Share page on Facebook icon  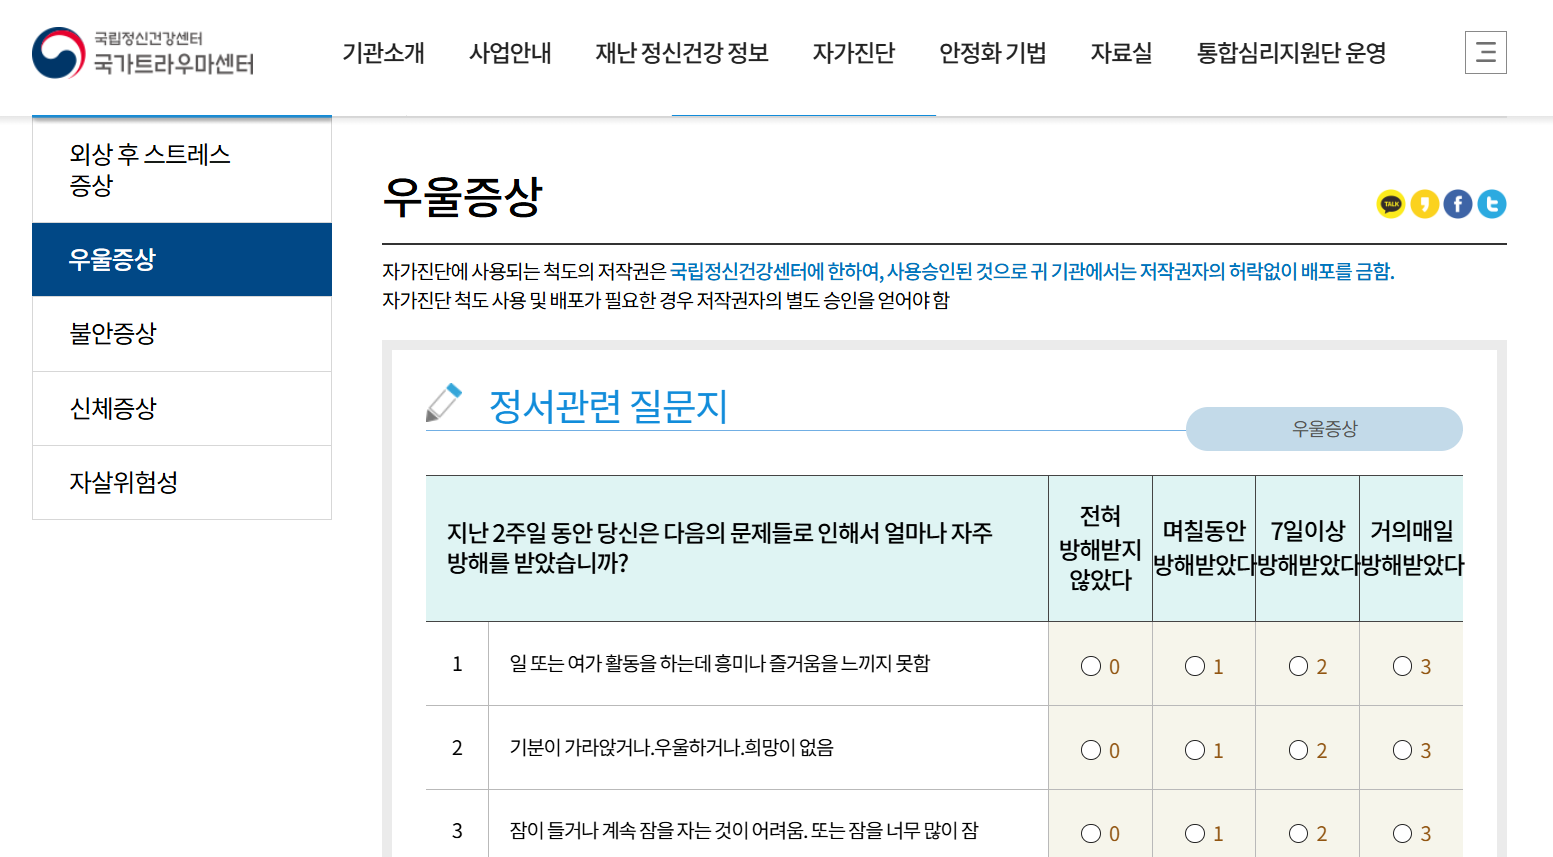coord(1458,204)
